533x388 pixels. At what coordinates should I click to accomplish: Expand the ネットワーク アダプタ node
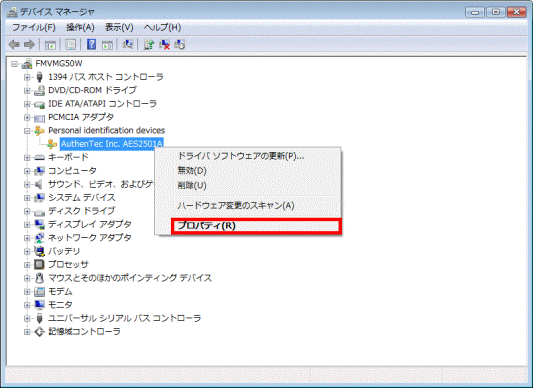27,238
